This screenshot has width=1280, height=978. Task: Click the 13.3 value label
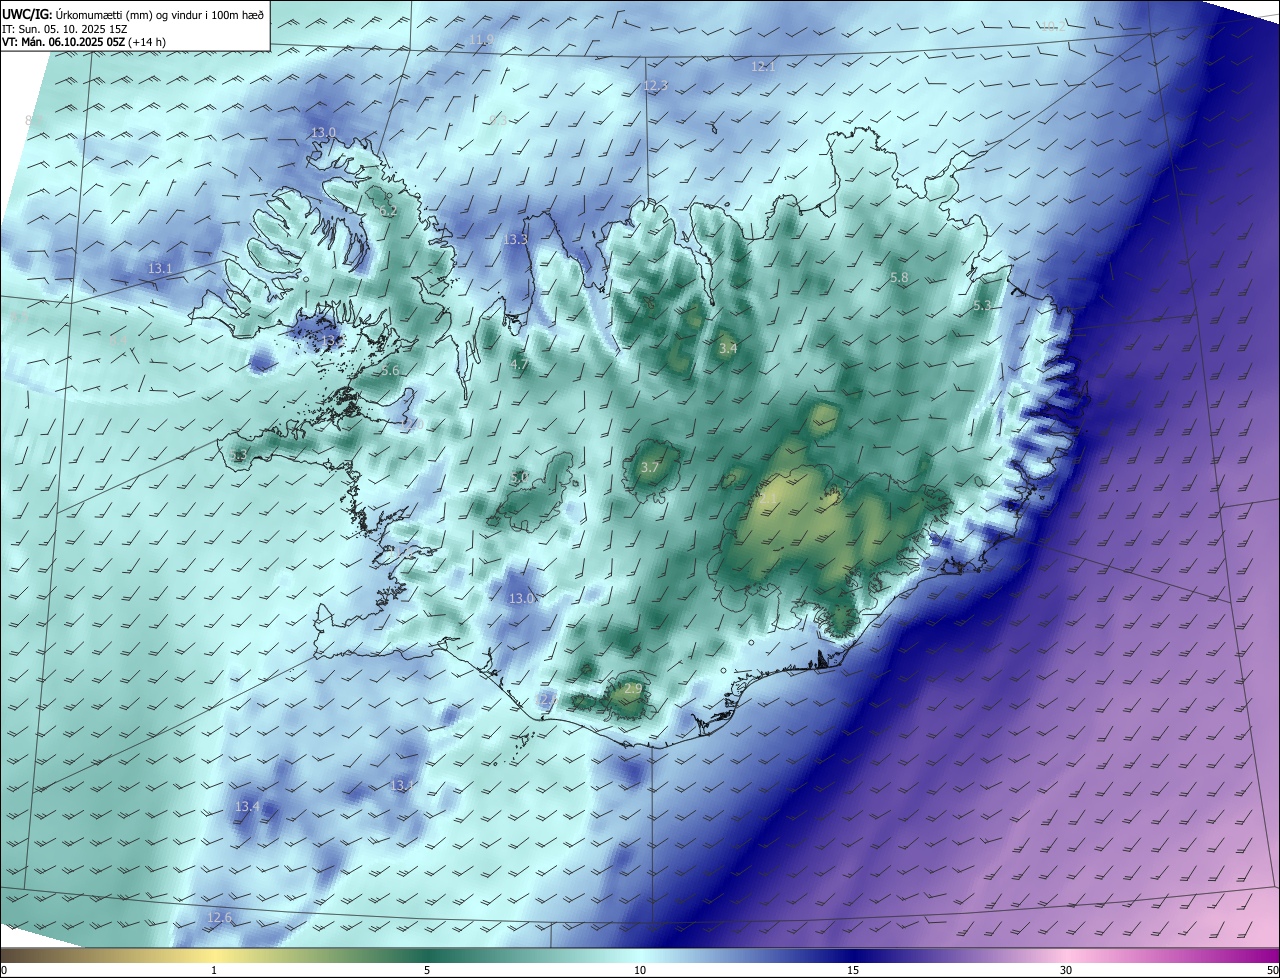pos(515,240)
